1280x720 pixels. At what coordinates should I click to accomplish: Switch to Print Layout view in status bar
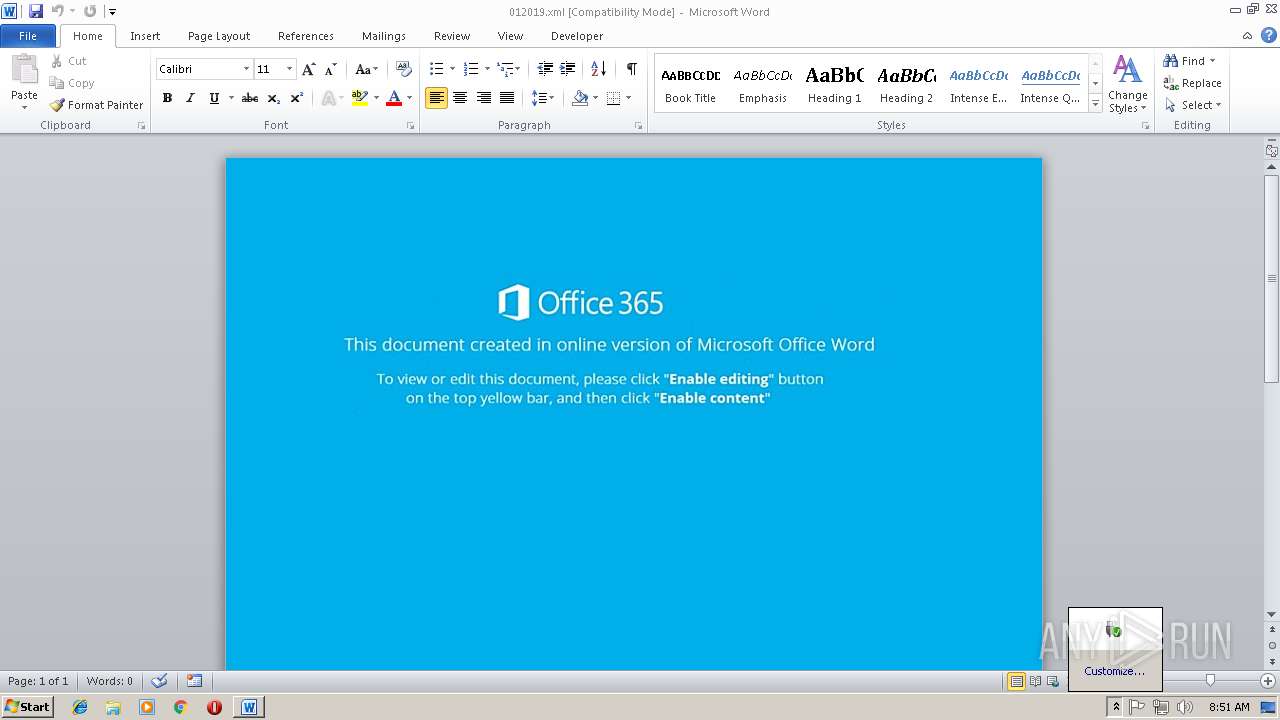[1017, 681]
